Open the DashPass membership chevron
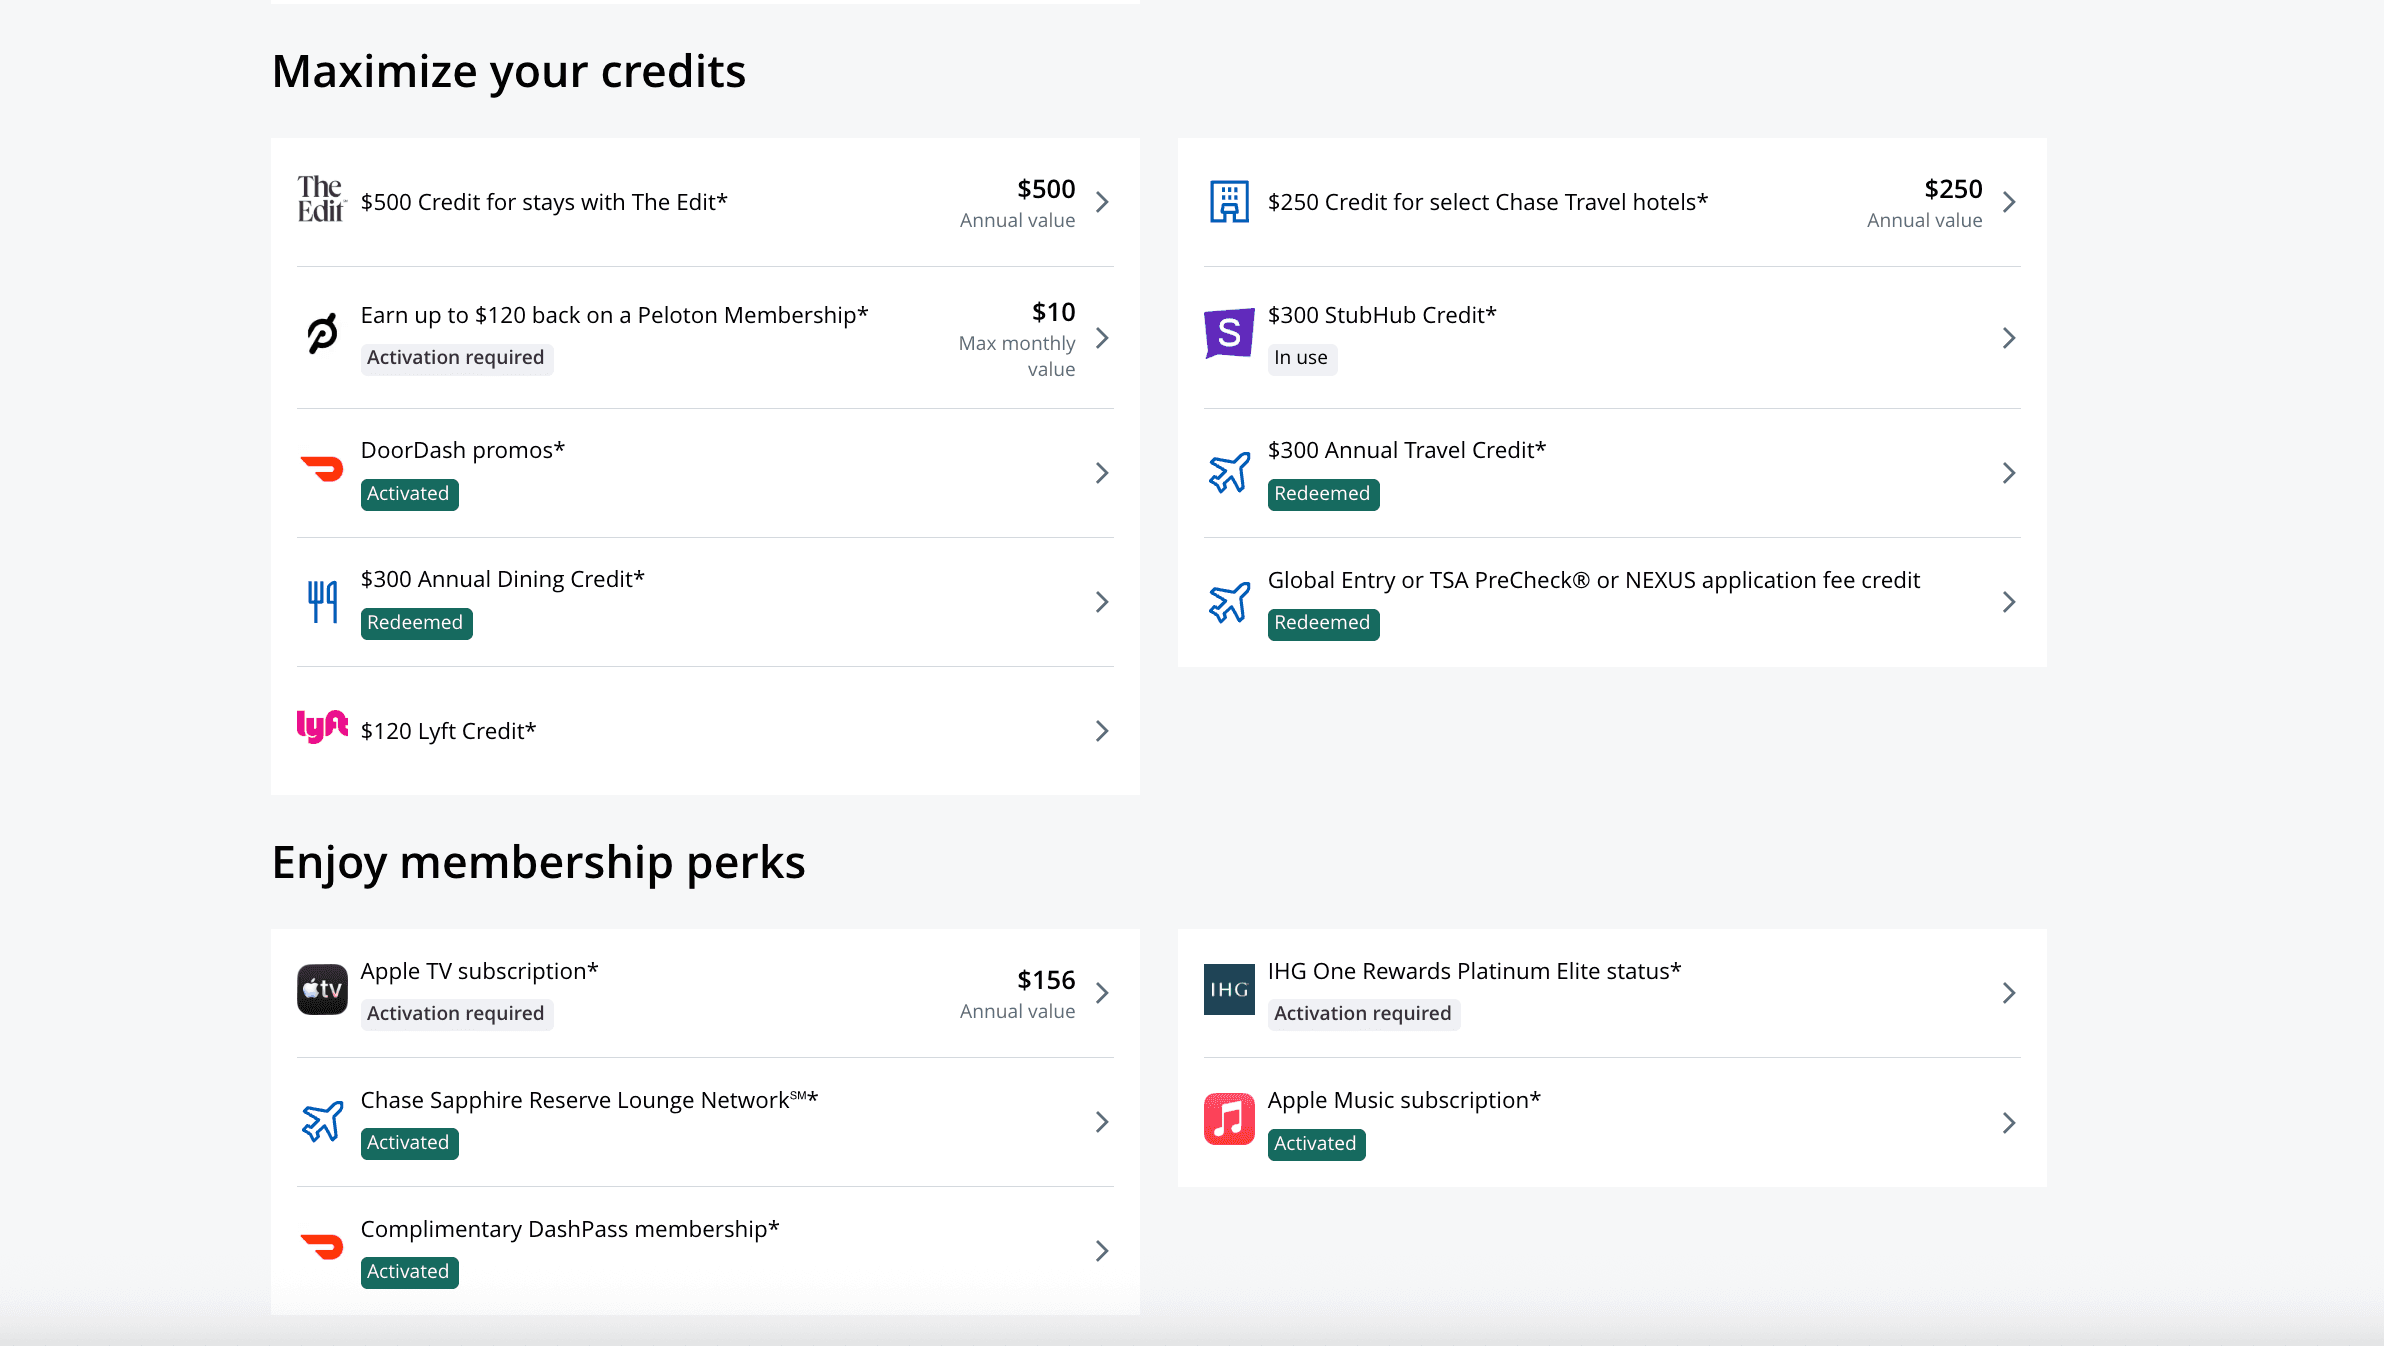 coord(1102,1251)
